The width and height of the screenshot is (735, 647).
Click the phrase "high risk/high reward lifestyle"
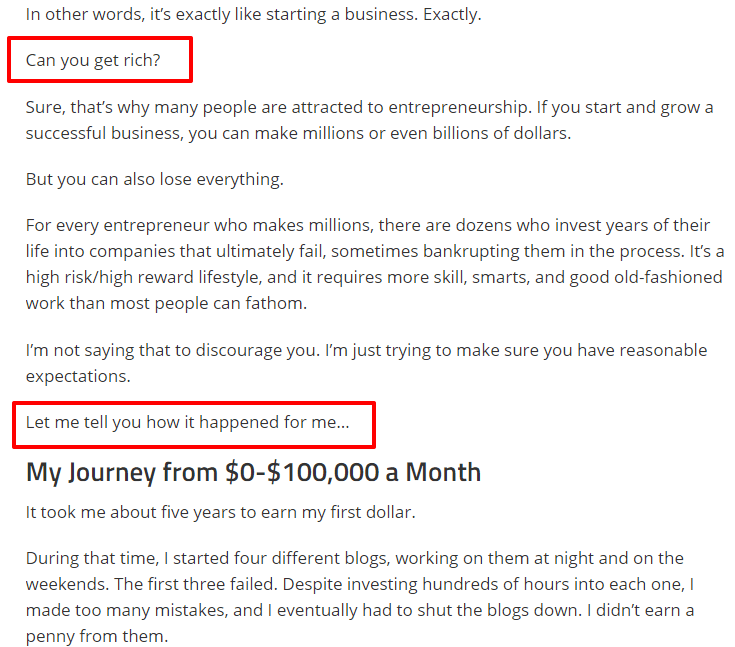point(142,278)
